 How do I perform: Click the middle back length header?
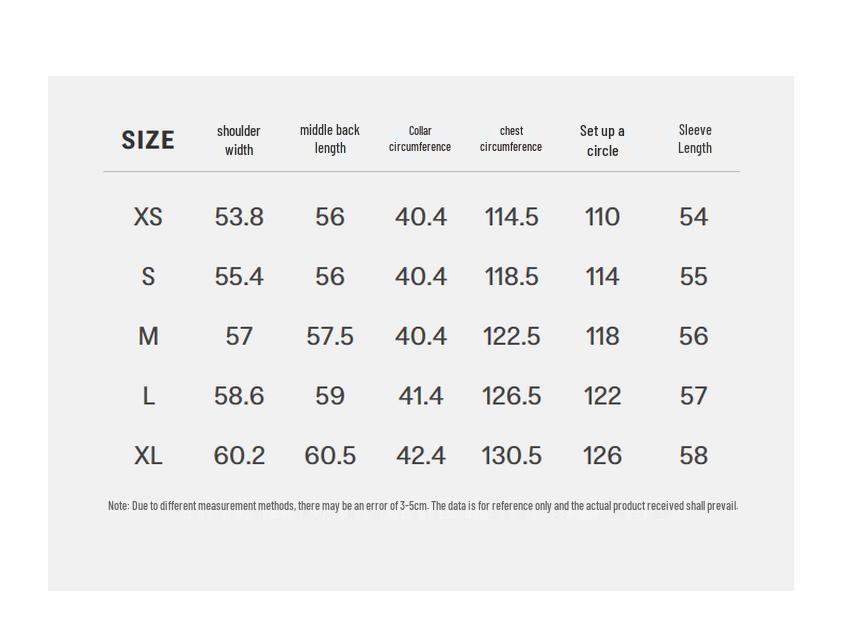(x=330, y=139)
